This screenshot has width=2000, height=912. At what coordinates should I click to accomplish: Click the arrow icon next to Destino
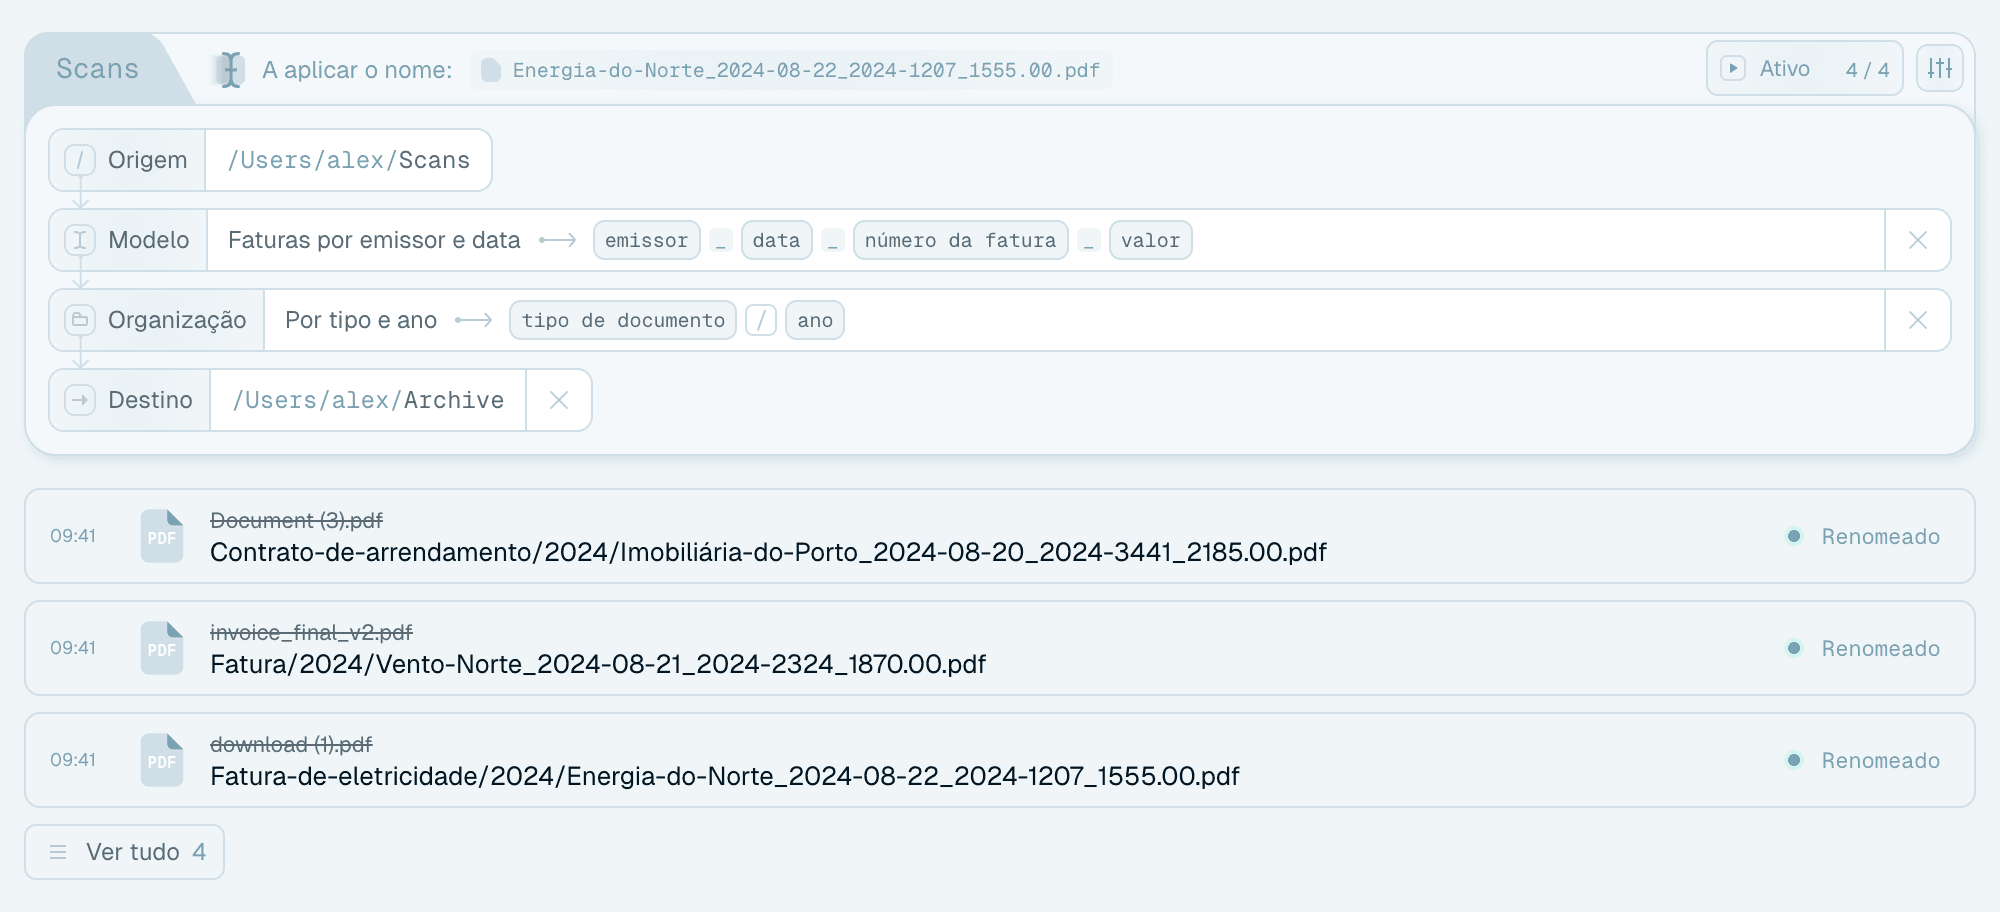click(80, 400)
